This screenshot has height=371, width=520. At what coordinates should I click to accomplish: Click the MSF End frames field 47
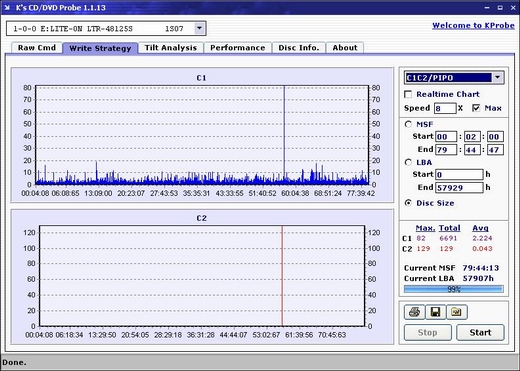coord(495,150)
